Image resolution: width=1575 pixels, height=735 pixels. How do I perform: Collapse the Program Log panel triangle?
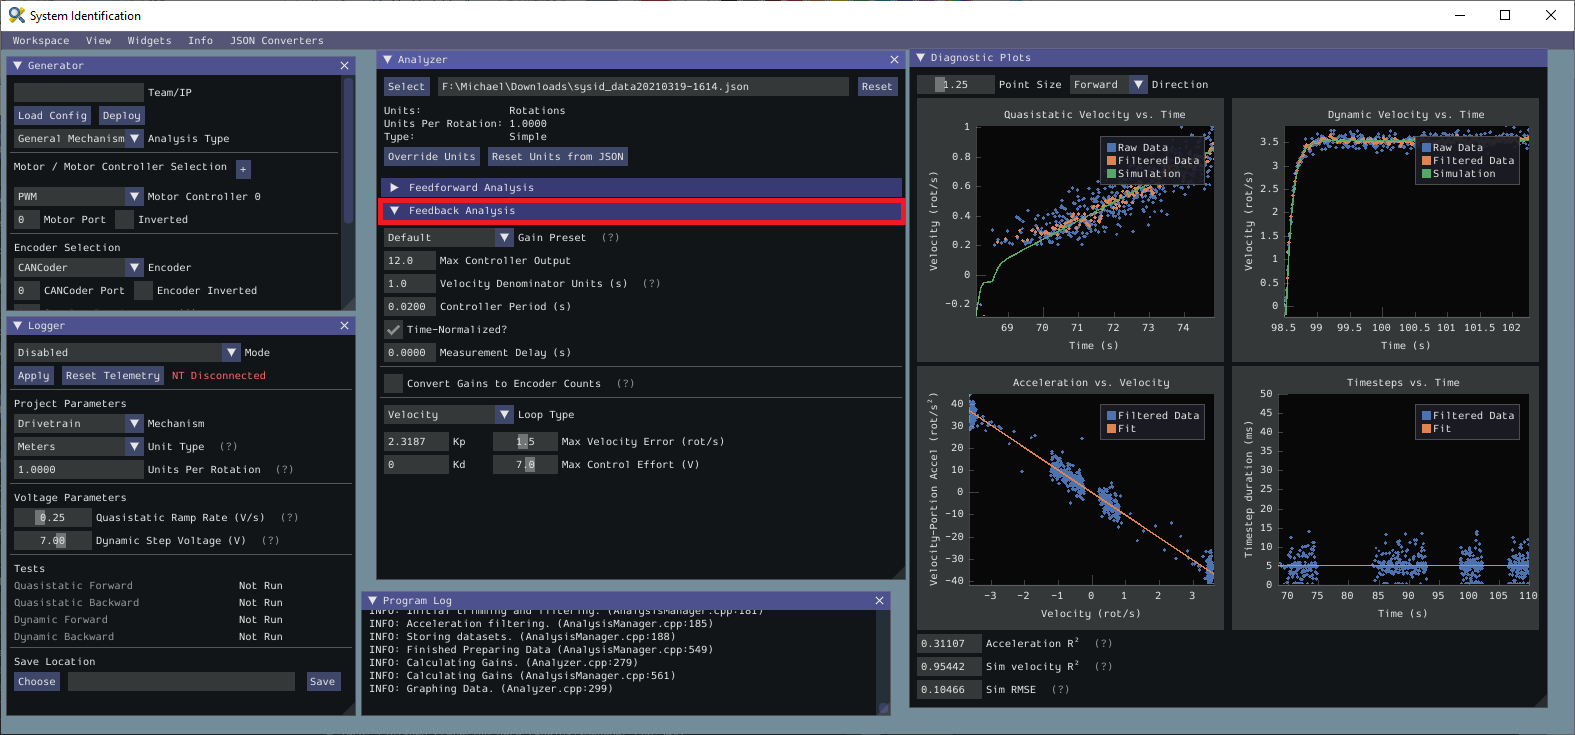pyautogui.click(x=372, y=601)
